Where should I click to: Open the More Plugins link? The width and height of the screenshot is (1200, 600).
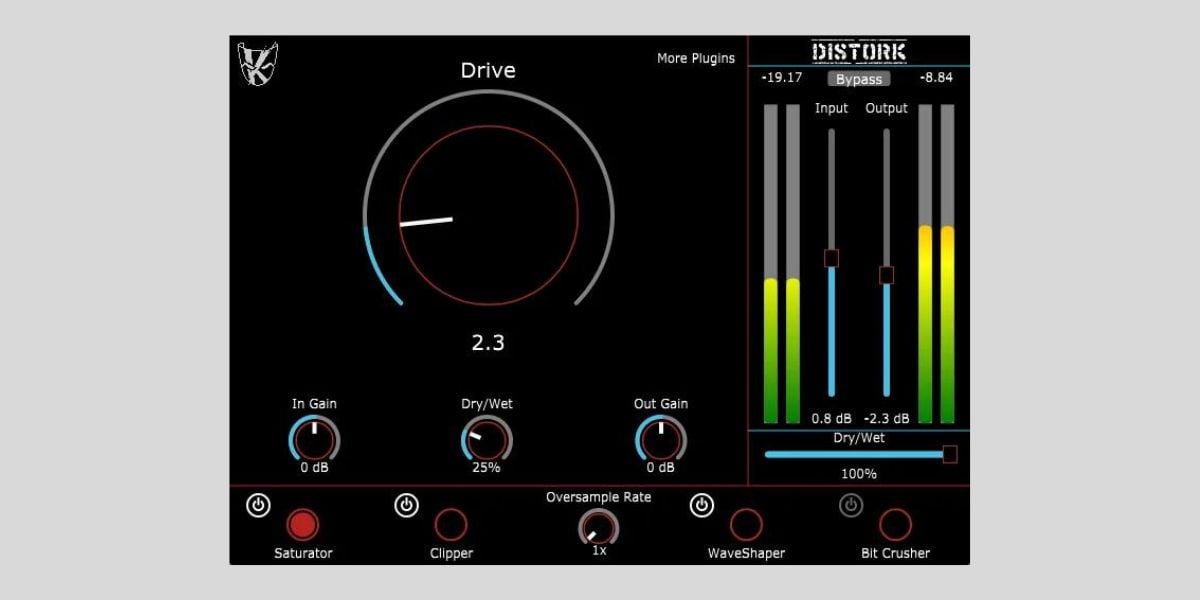point(696,58)
